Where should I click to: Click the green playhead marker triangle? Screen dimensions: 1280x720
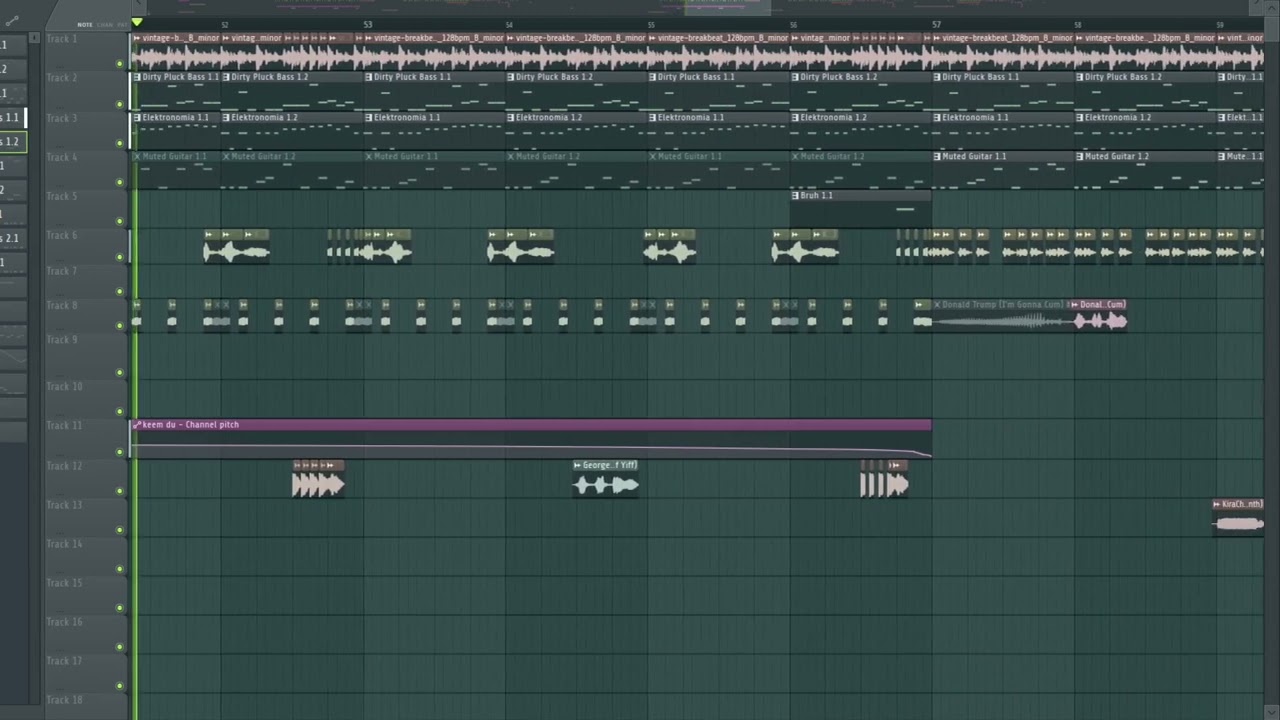(x=137, y=23)
